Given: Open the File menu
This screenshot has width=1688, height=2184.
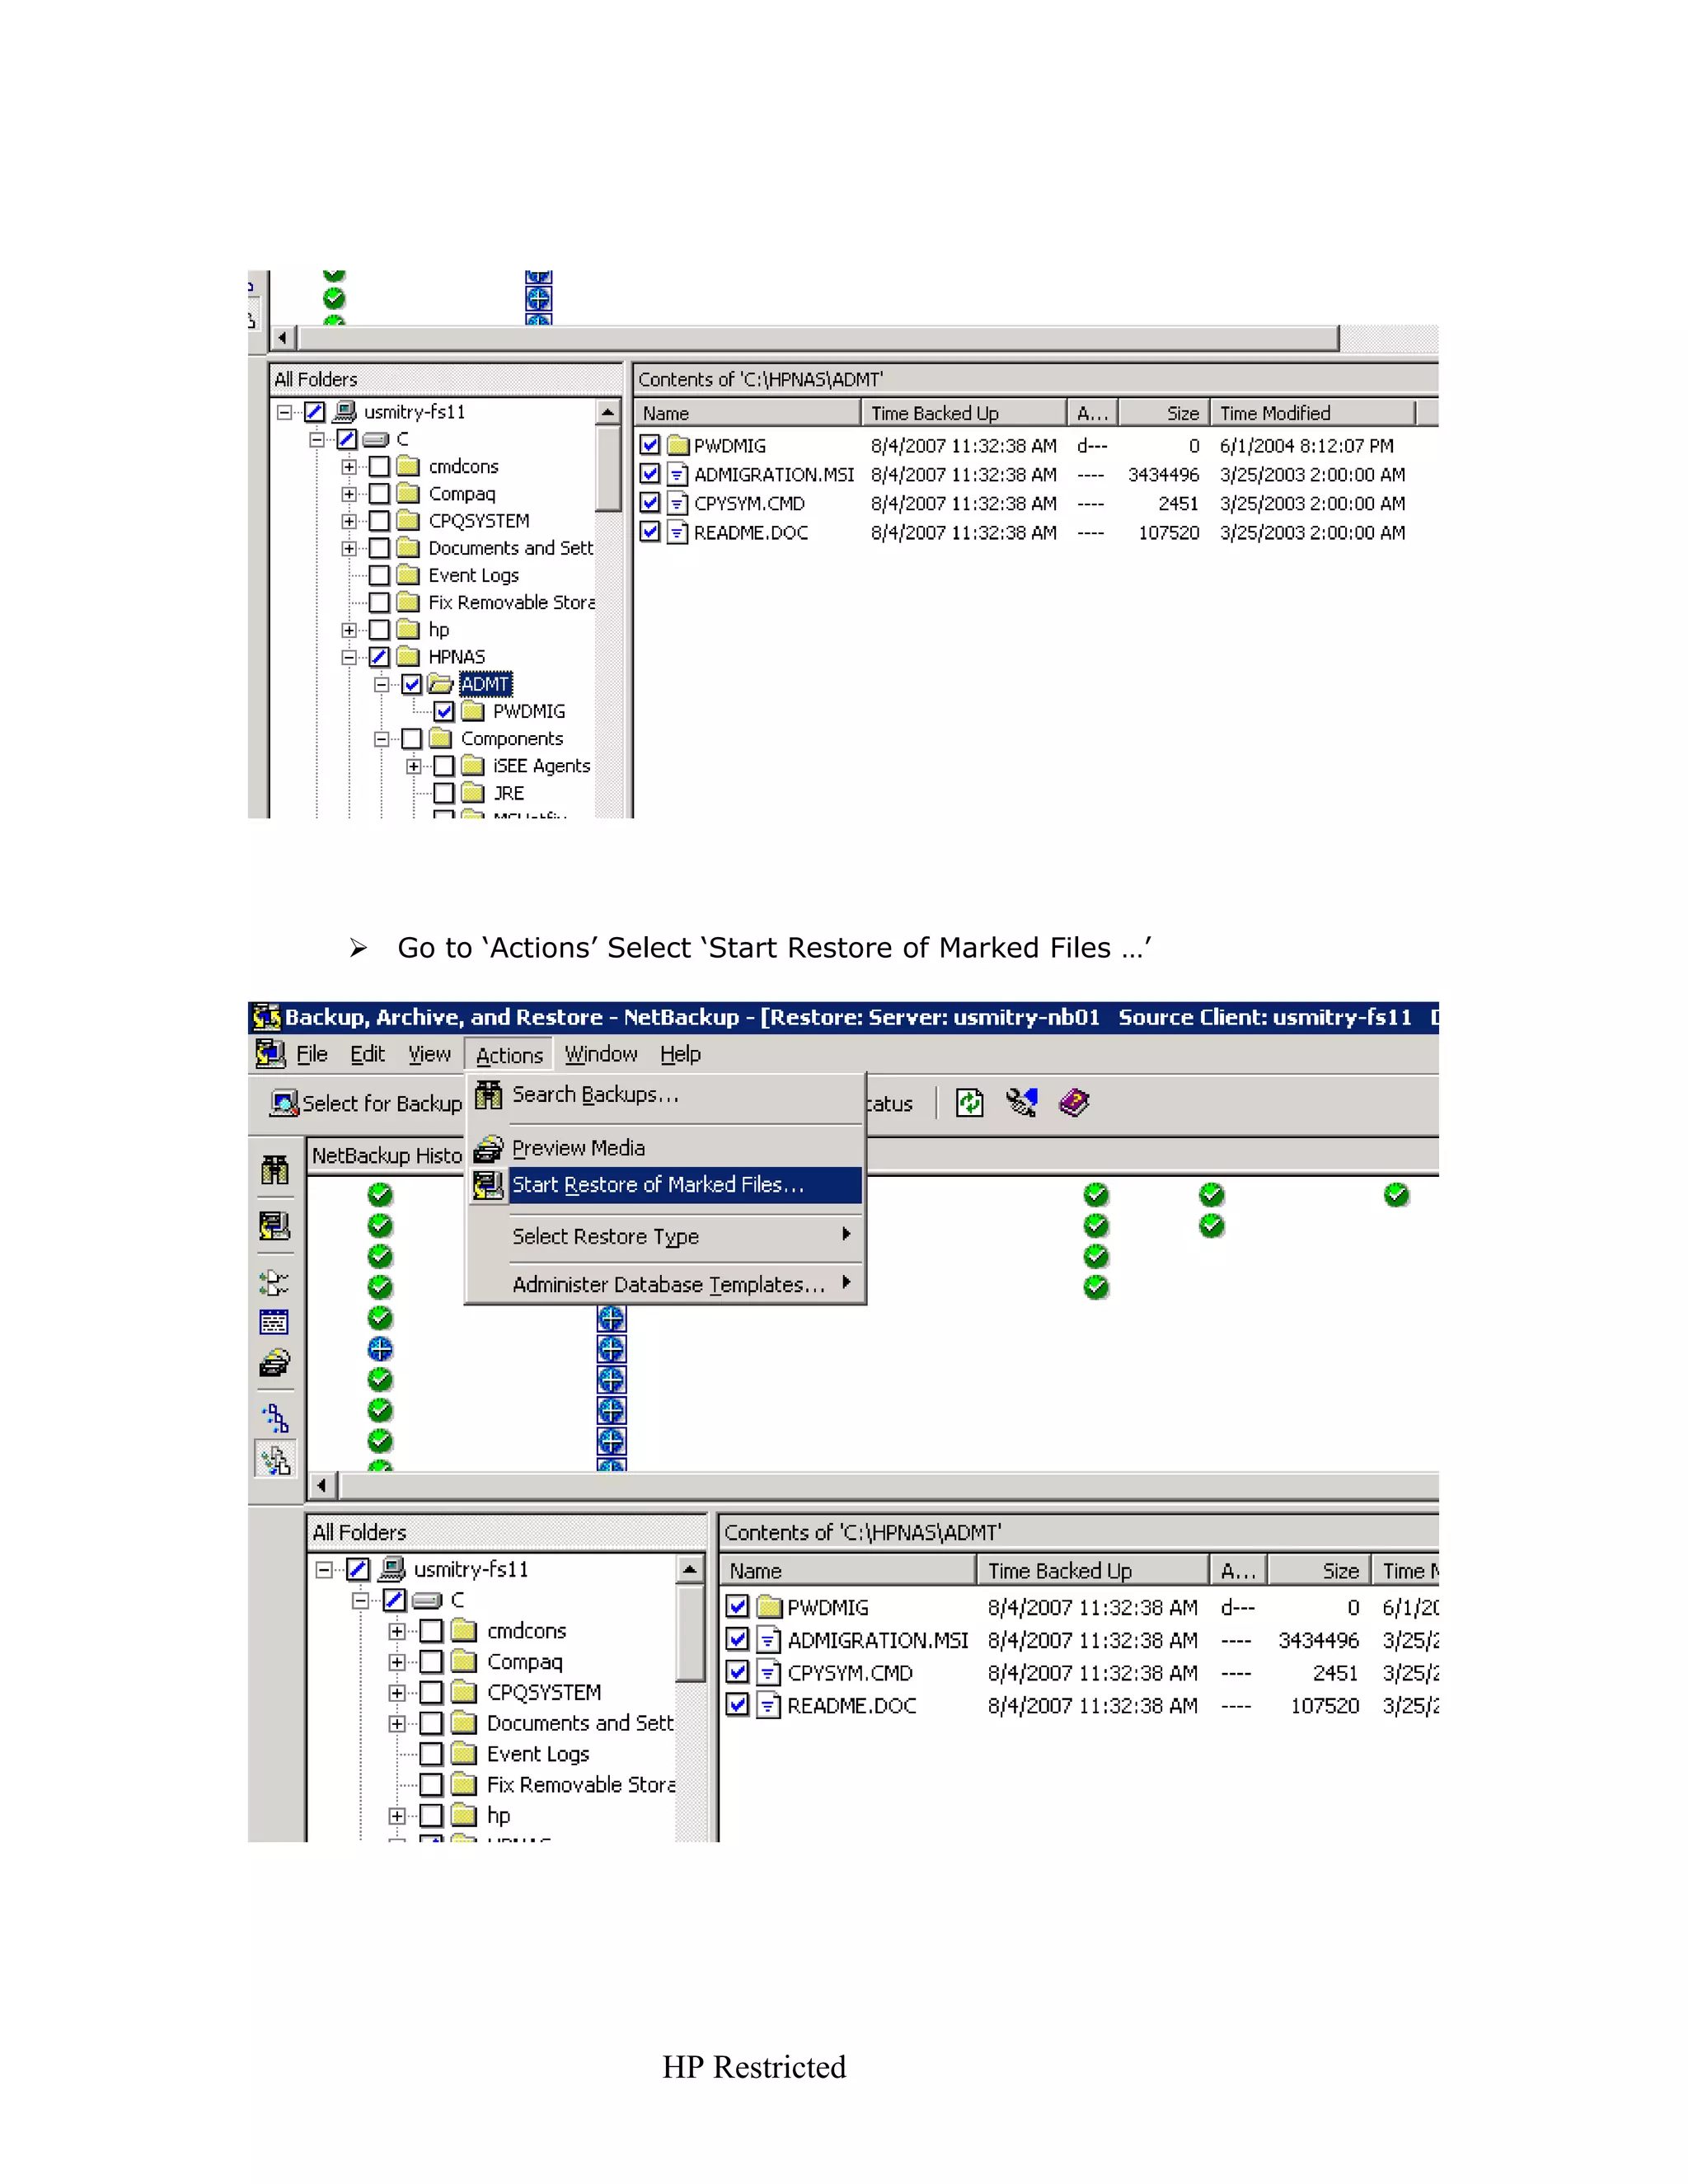Looking at the screenshot, I should point(312,1053).
